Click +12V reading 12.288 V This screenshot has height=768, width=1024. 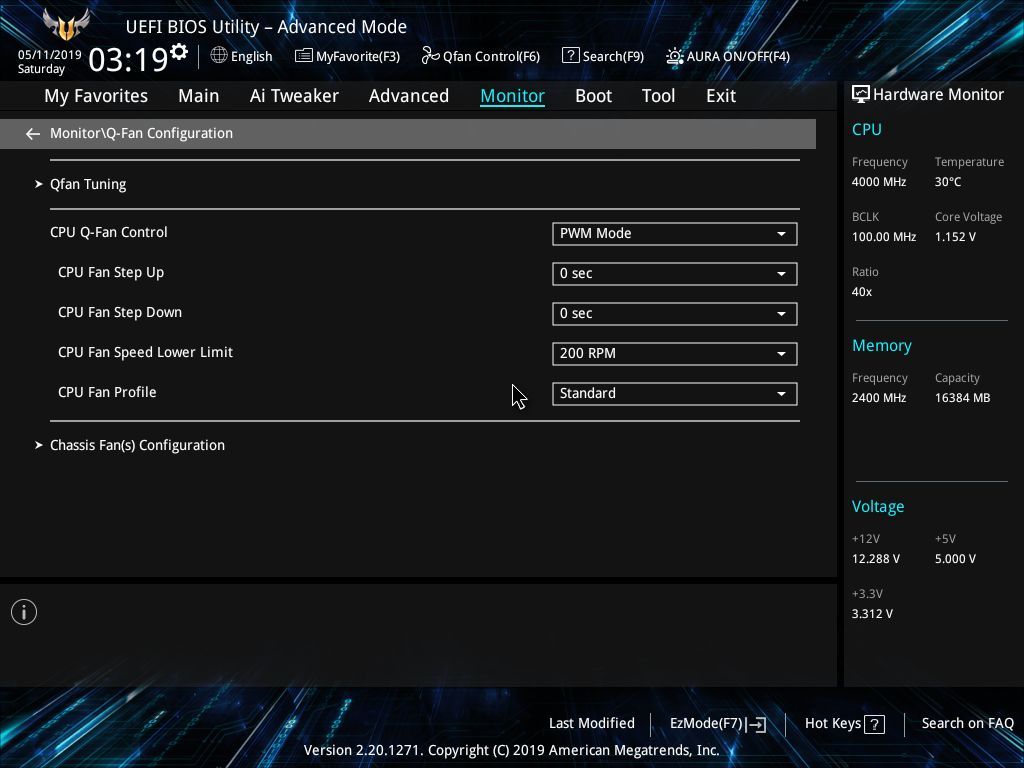click(x=875, y=559)
